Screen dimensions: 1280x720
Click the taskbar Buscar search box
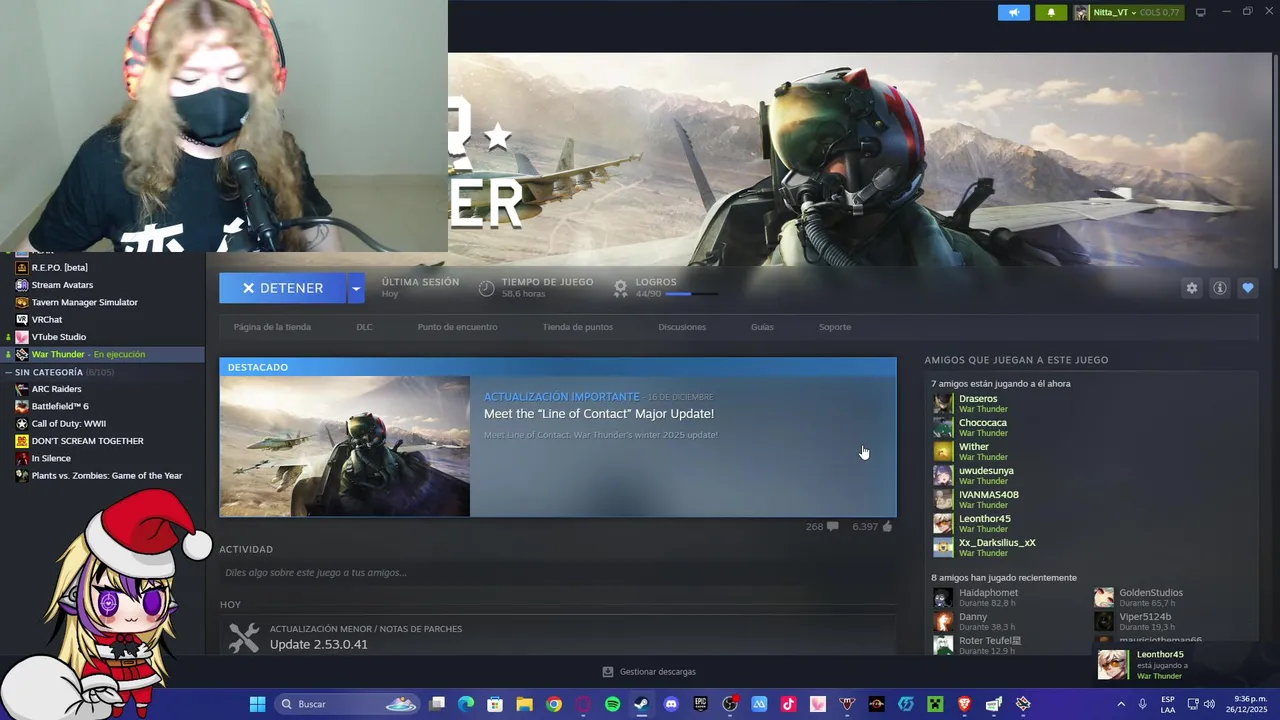coord(348,704)
